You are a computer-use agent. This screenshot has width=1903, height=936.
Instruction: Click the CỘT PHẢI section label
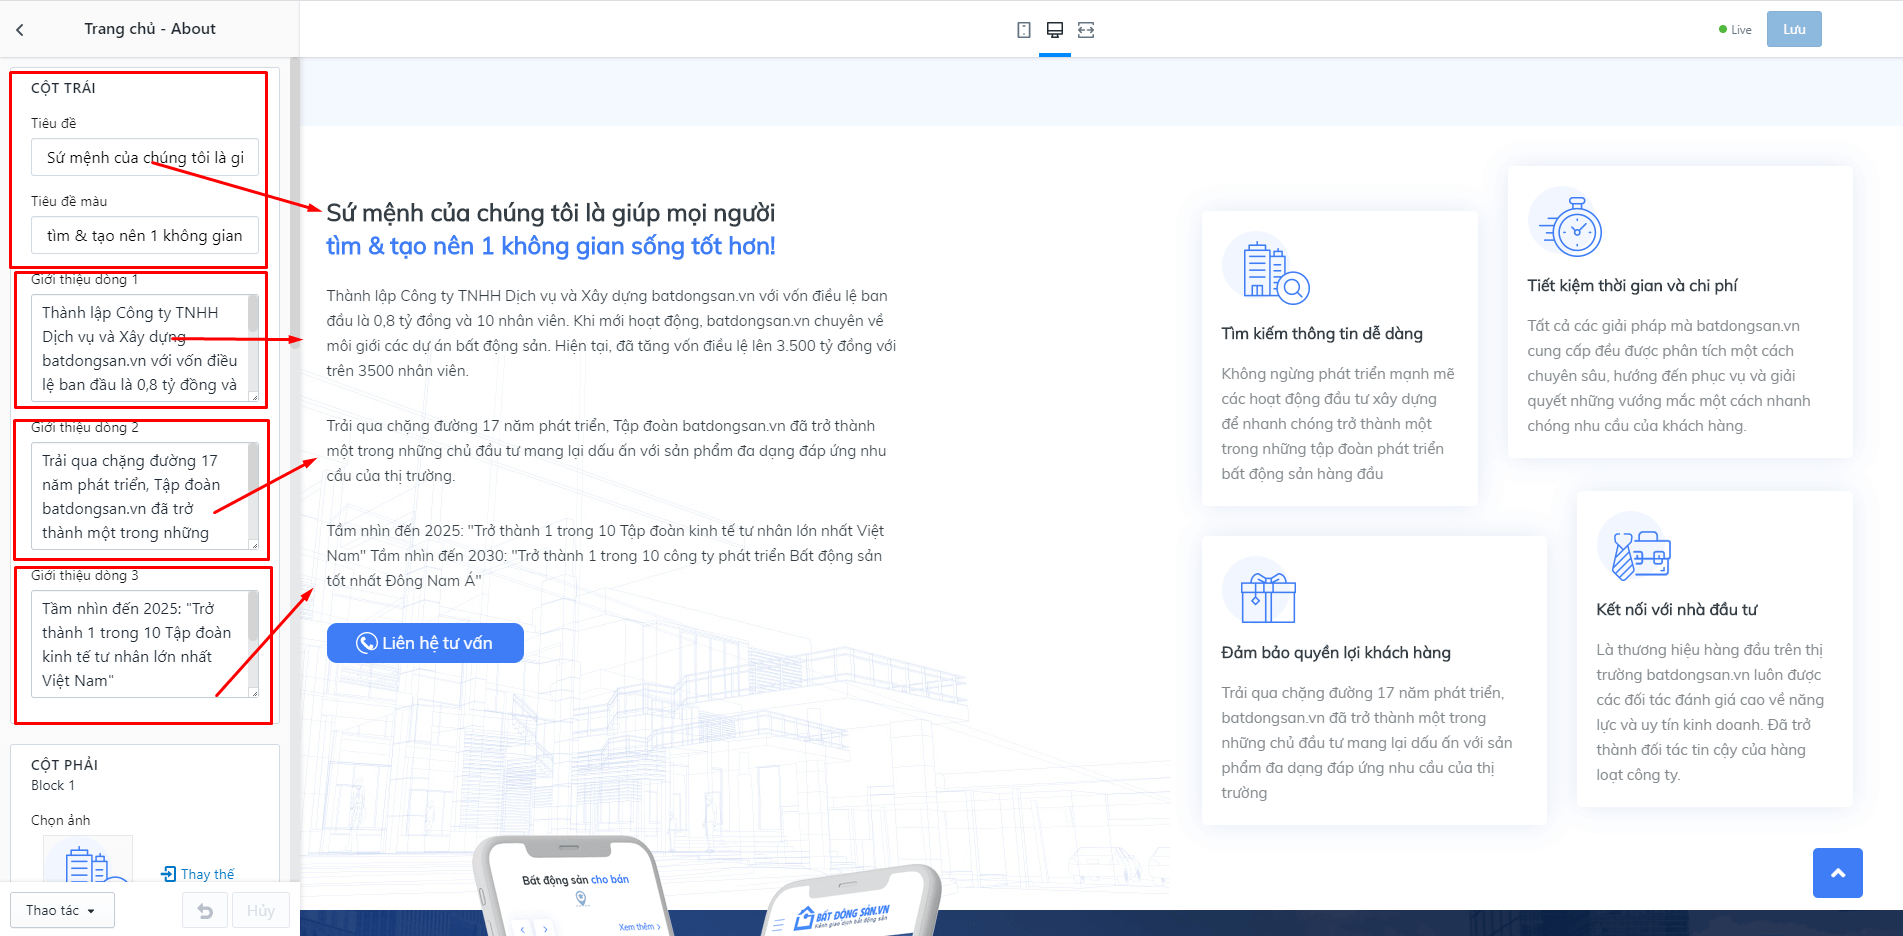pos(64,765)
